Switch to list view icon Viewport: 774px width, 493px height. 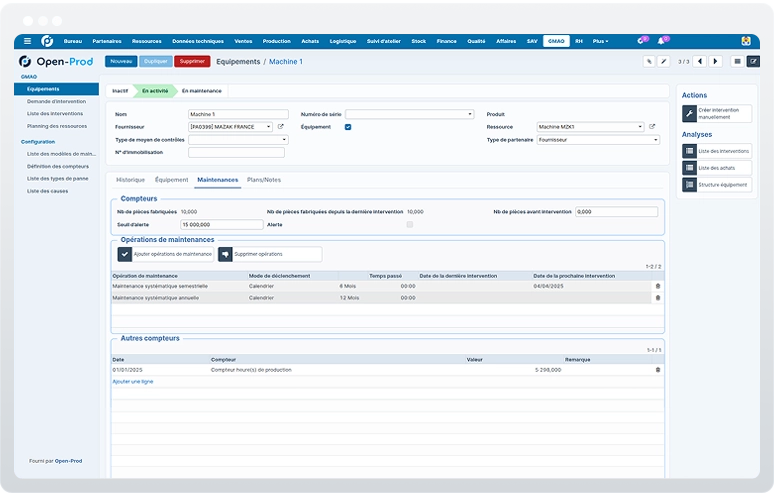pyautogui.click(x=737, y=61)
